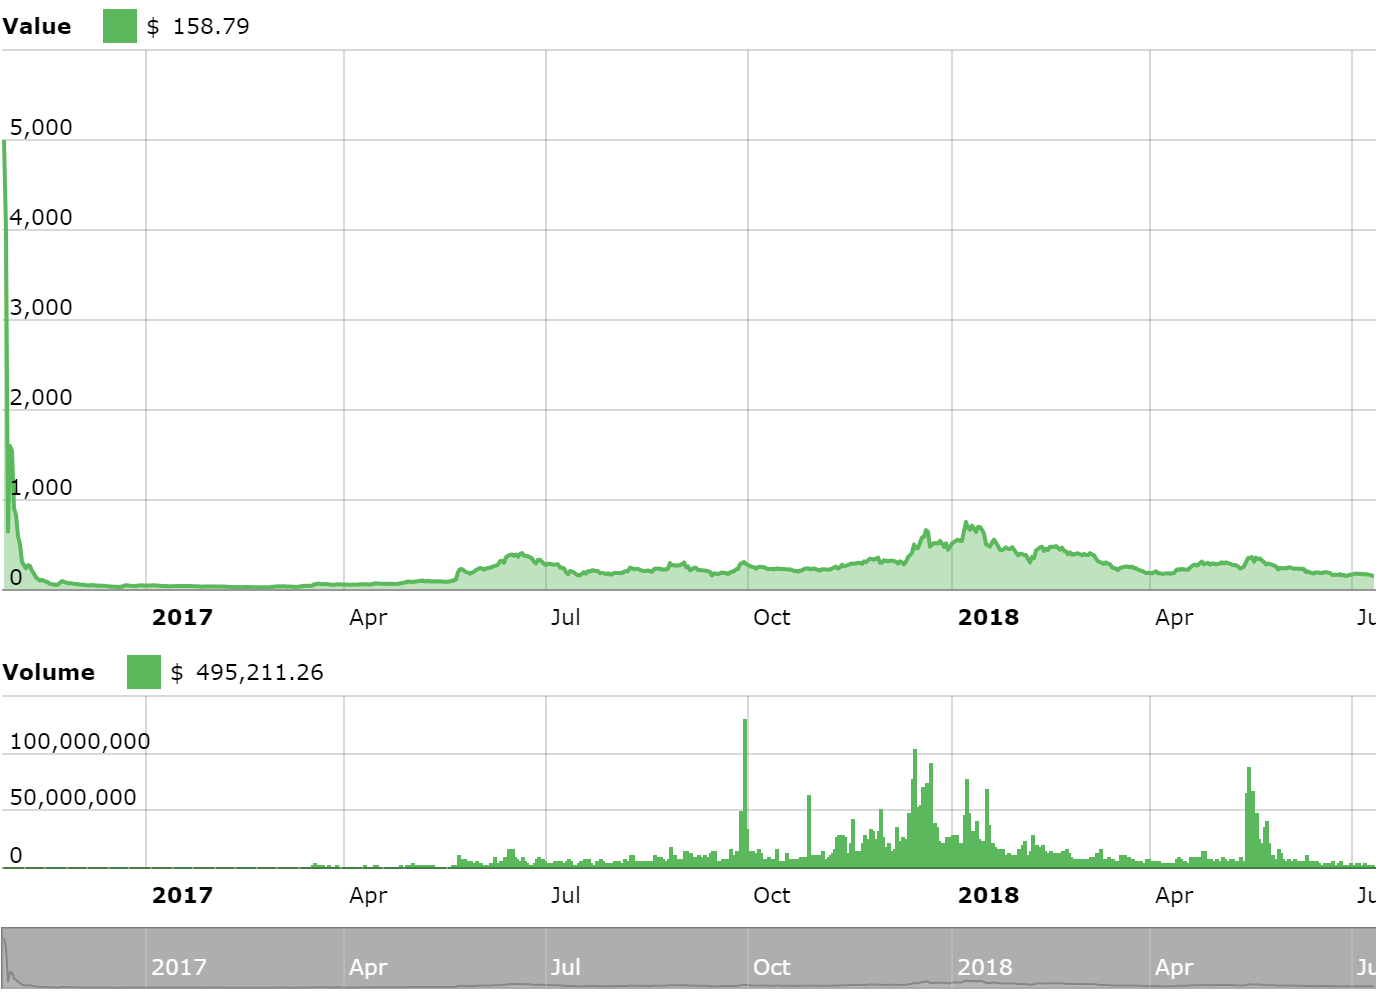Click the 50,000,000 volume axis label
Viewport: 1376px width, 1000px height.
click(73, 797)
